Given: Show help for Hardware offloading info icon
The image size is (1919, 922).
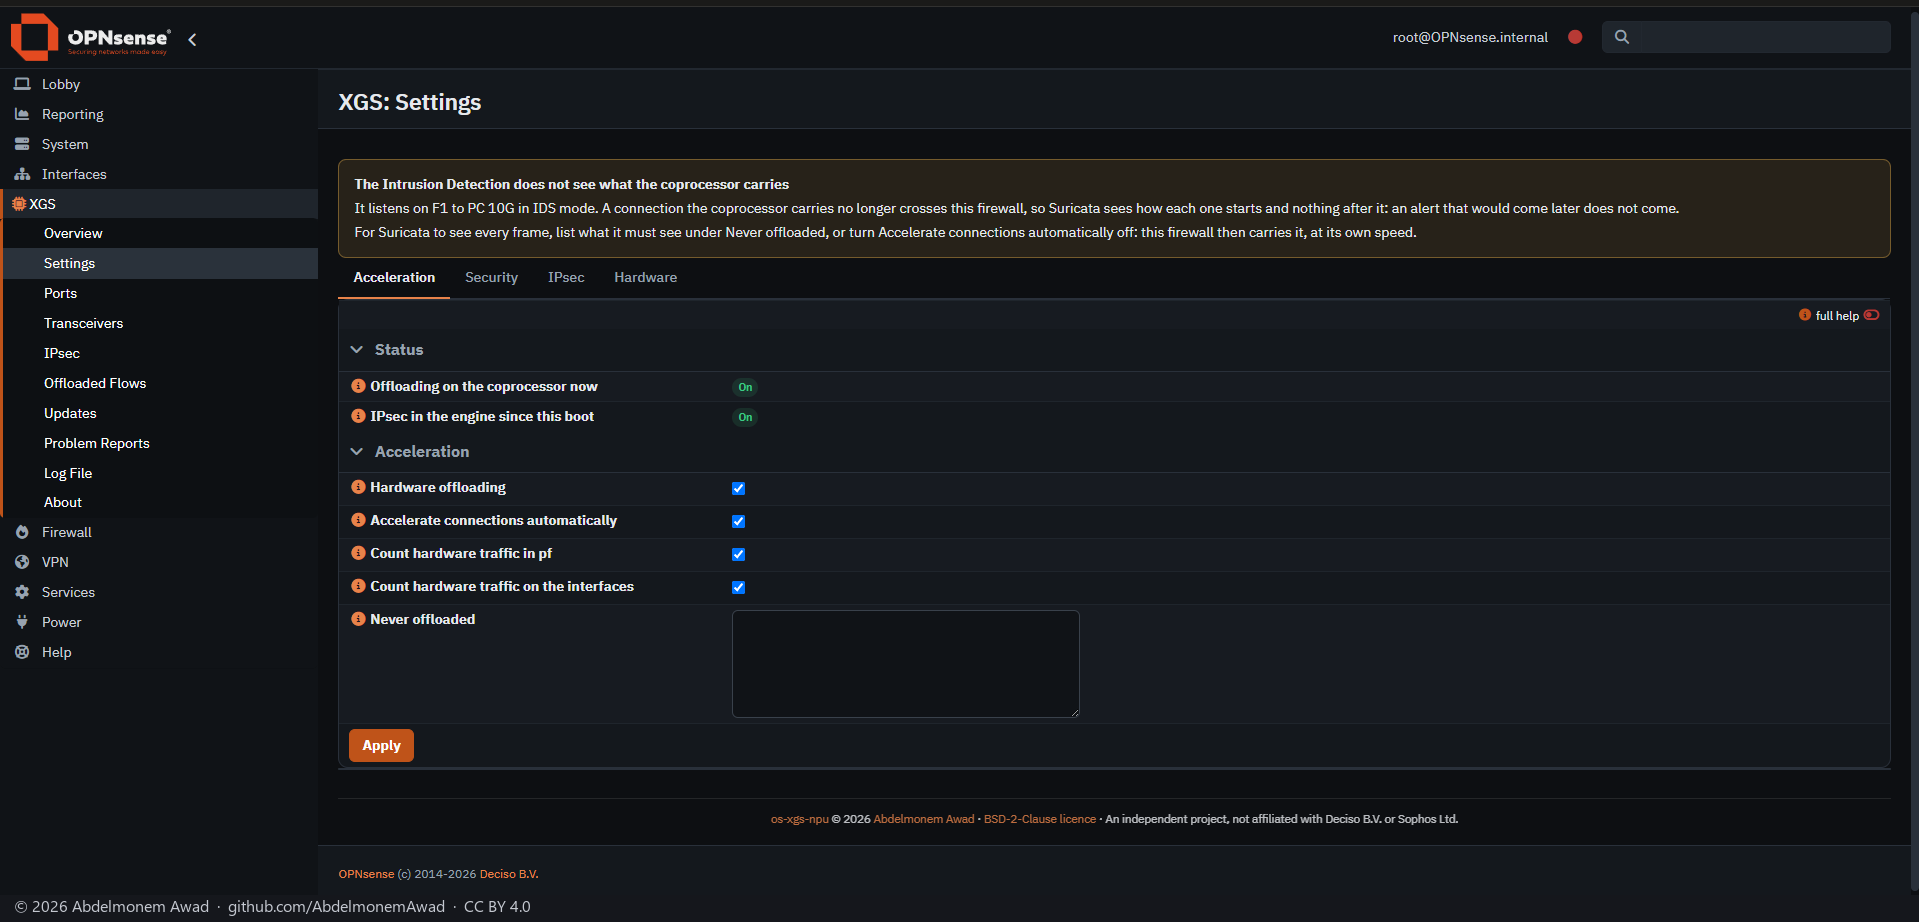Looking at the screenshot, I should point(358,487).
